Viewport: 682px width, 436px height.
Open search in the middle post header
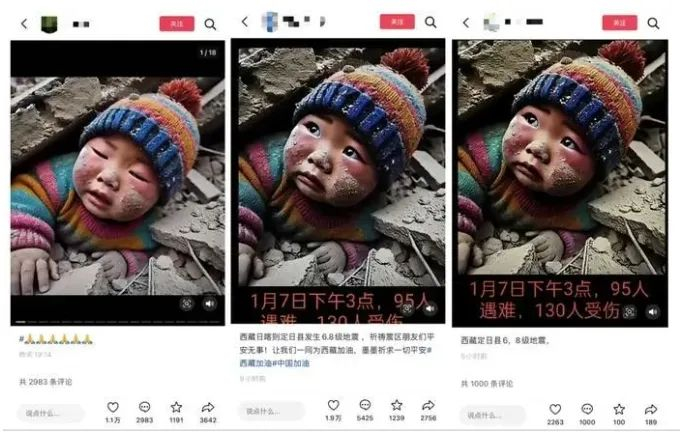pyautogui.click(x=431, y=22)
